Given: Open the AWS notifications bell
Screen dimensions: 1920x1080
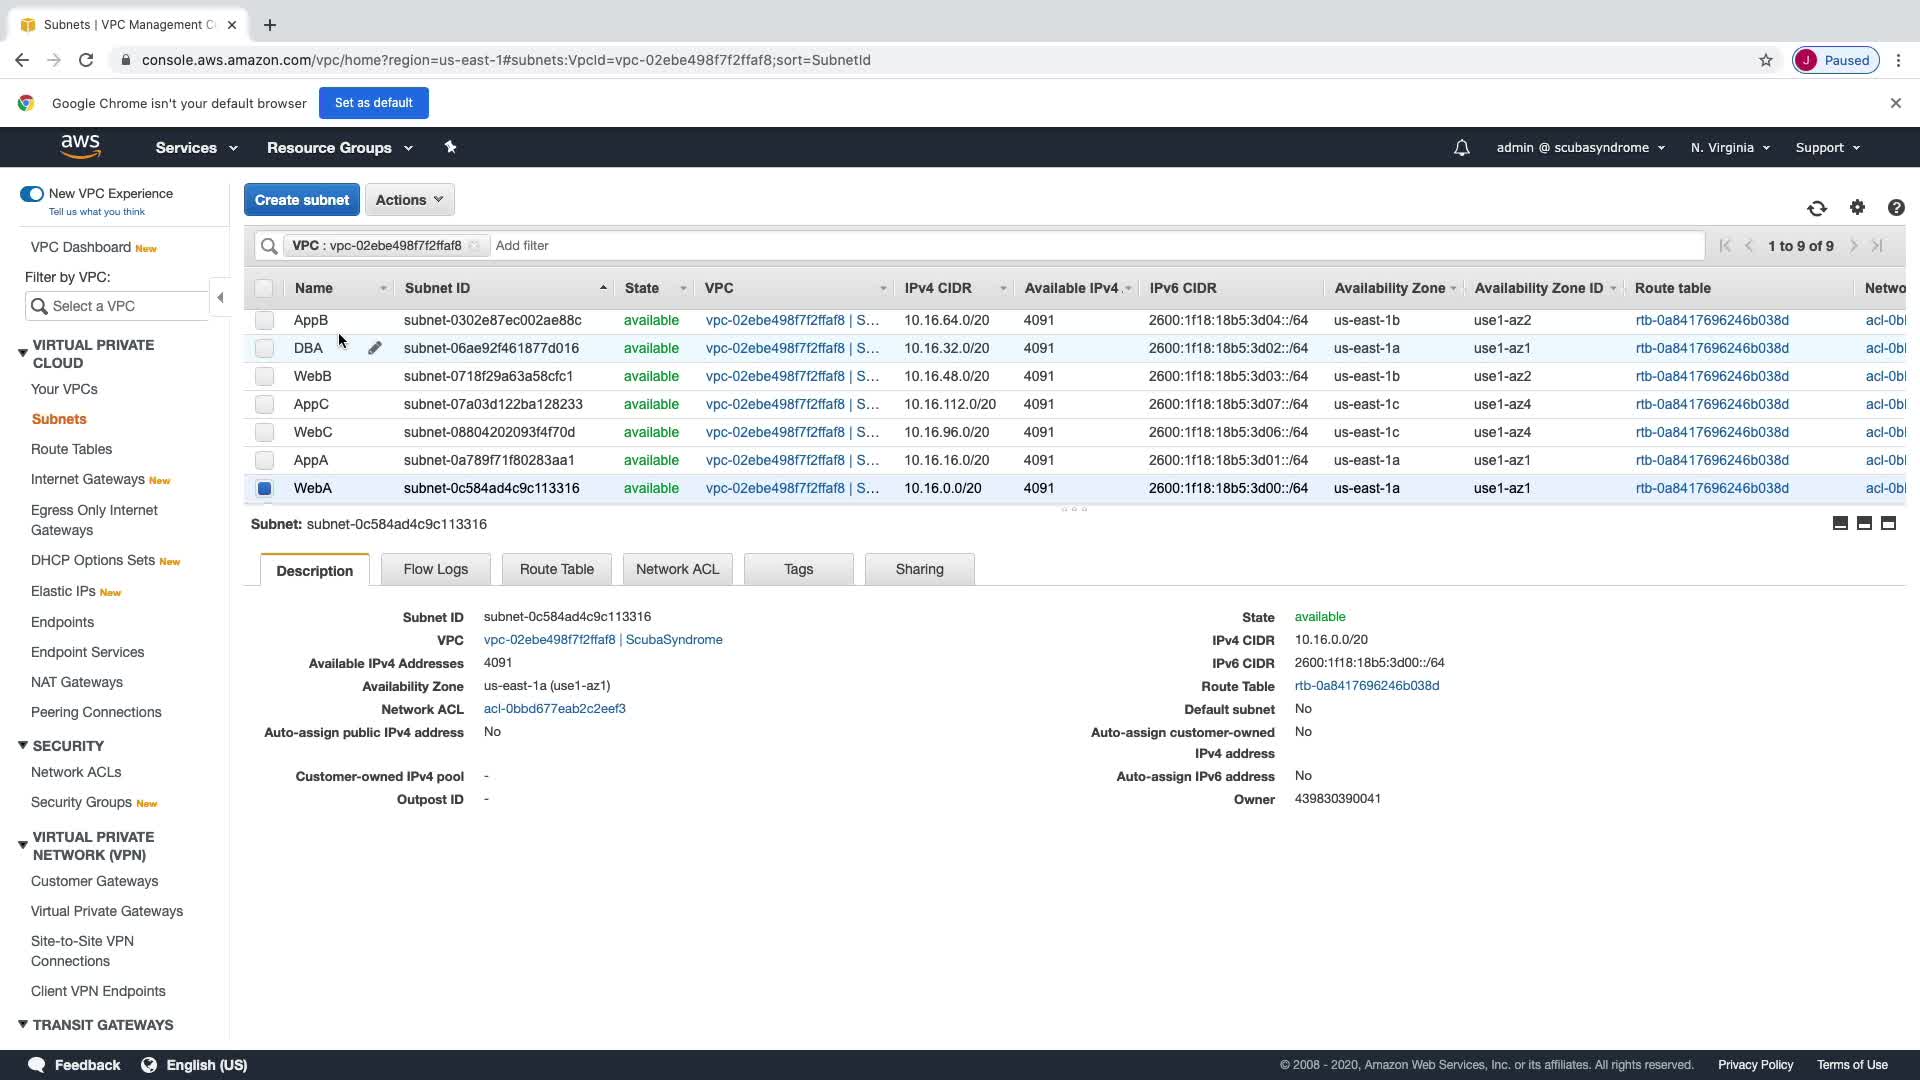Looking at the screenshot, I should point(1461,148).
